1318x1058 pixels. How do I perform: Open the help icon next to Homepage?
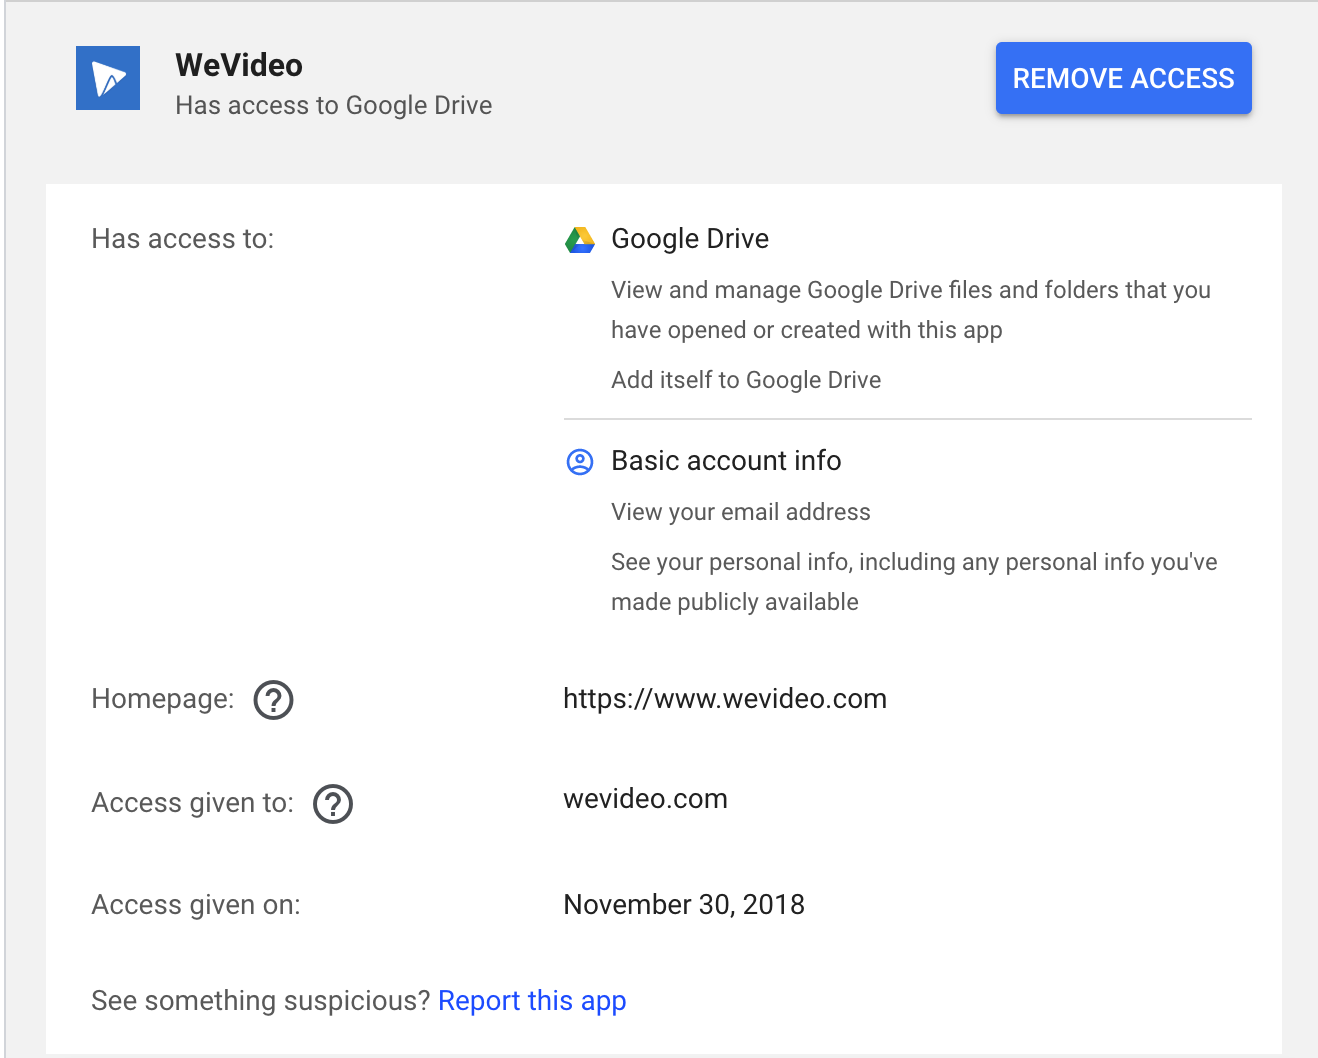point(273,700)
